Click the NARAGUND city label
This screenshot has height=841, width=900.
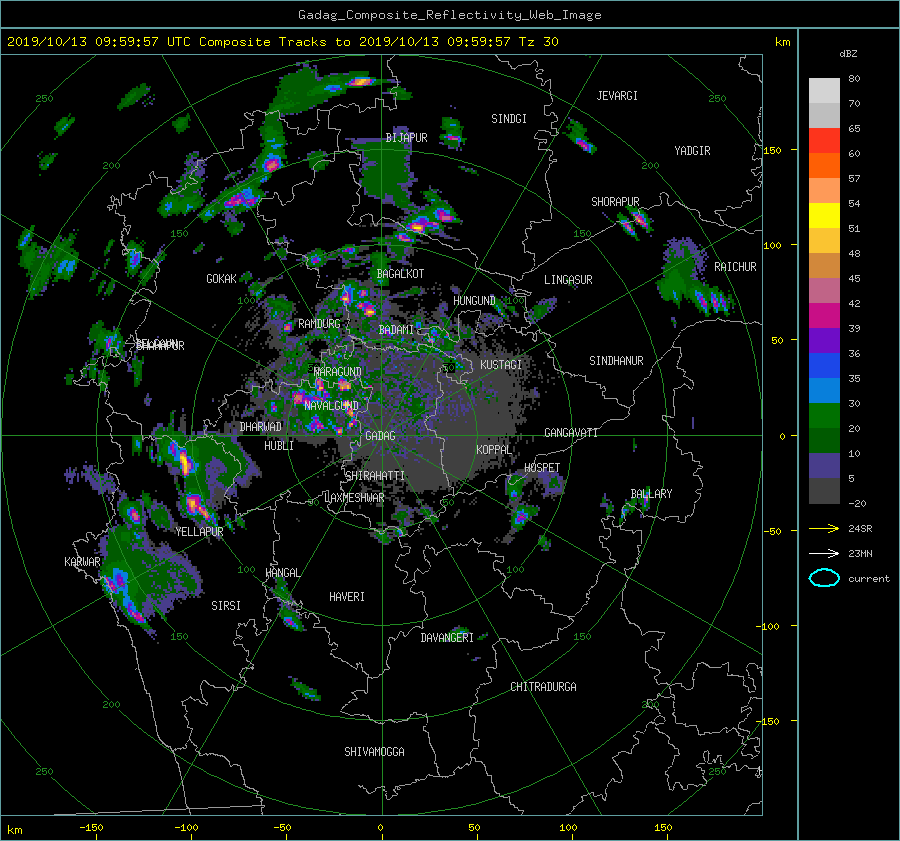point(338,371)
